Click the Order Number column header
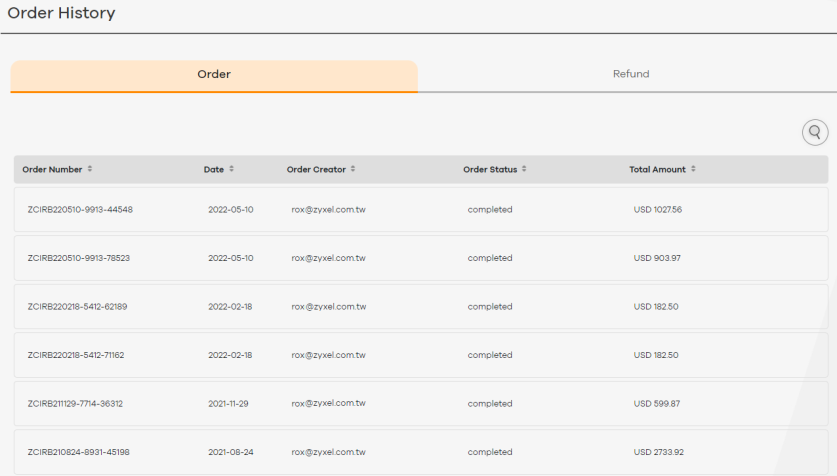Screen dimensions: 837x476 52,169
